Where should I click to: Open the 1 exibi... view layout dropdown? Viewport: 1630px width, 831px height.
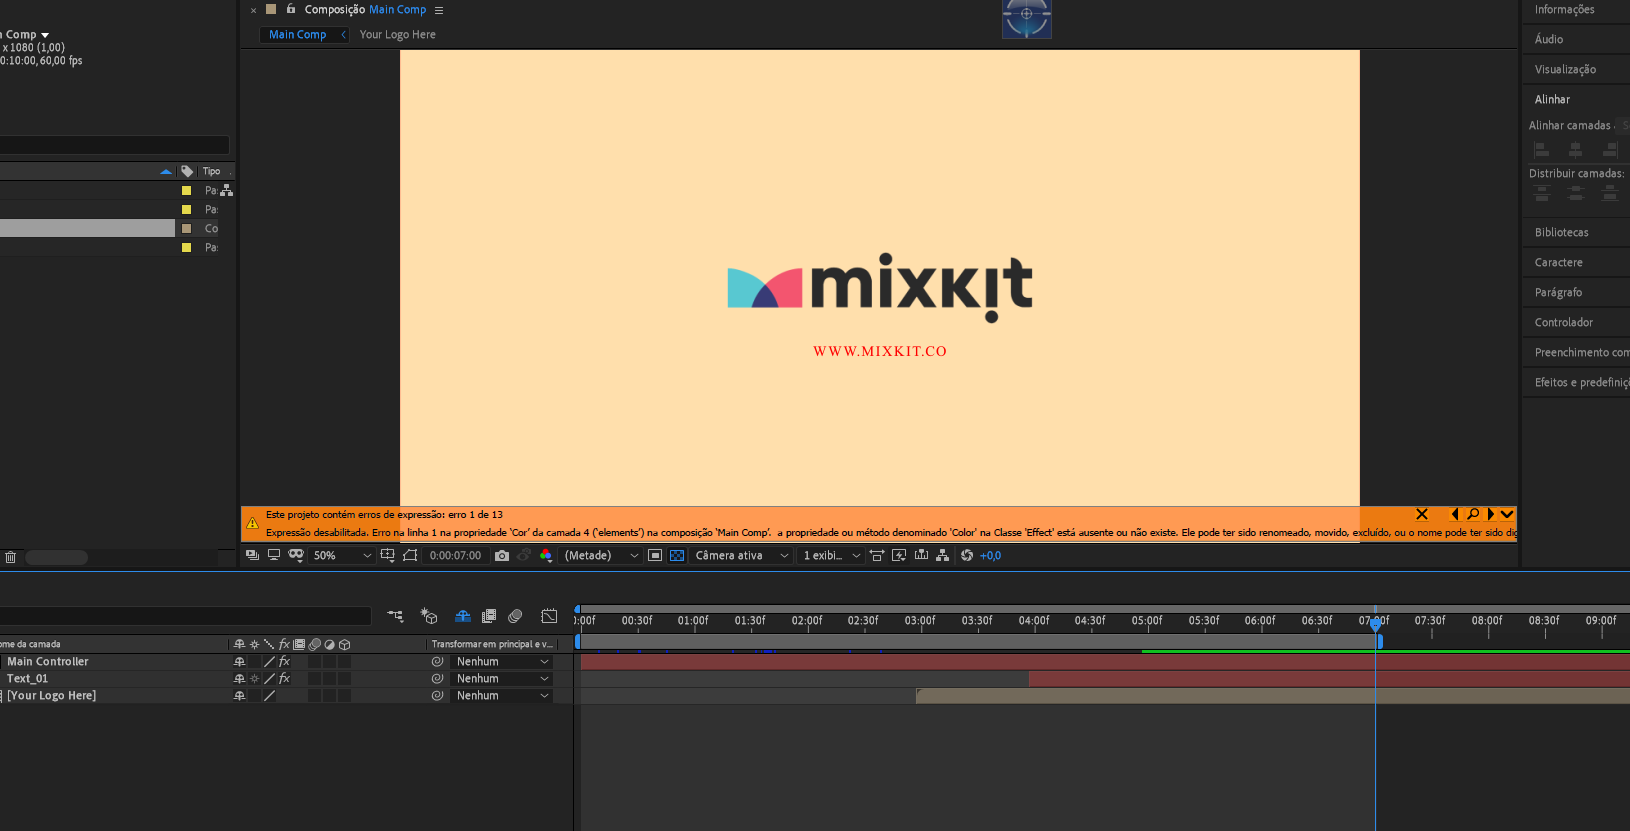point(831,556)
